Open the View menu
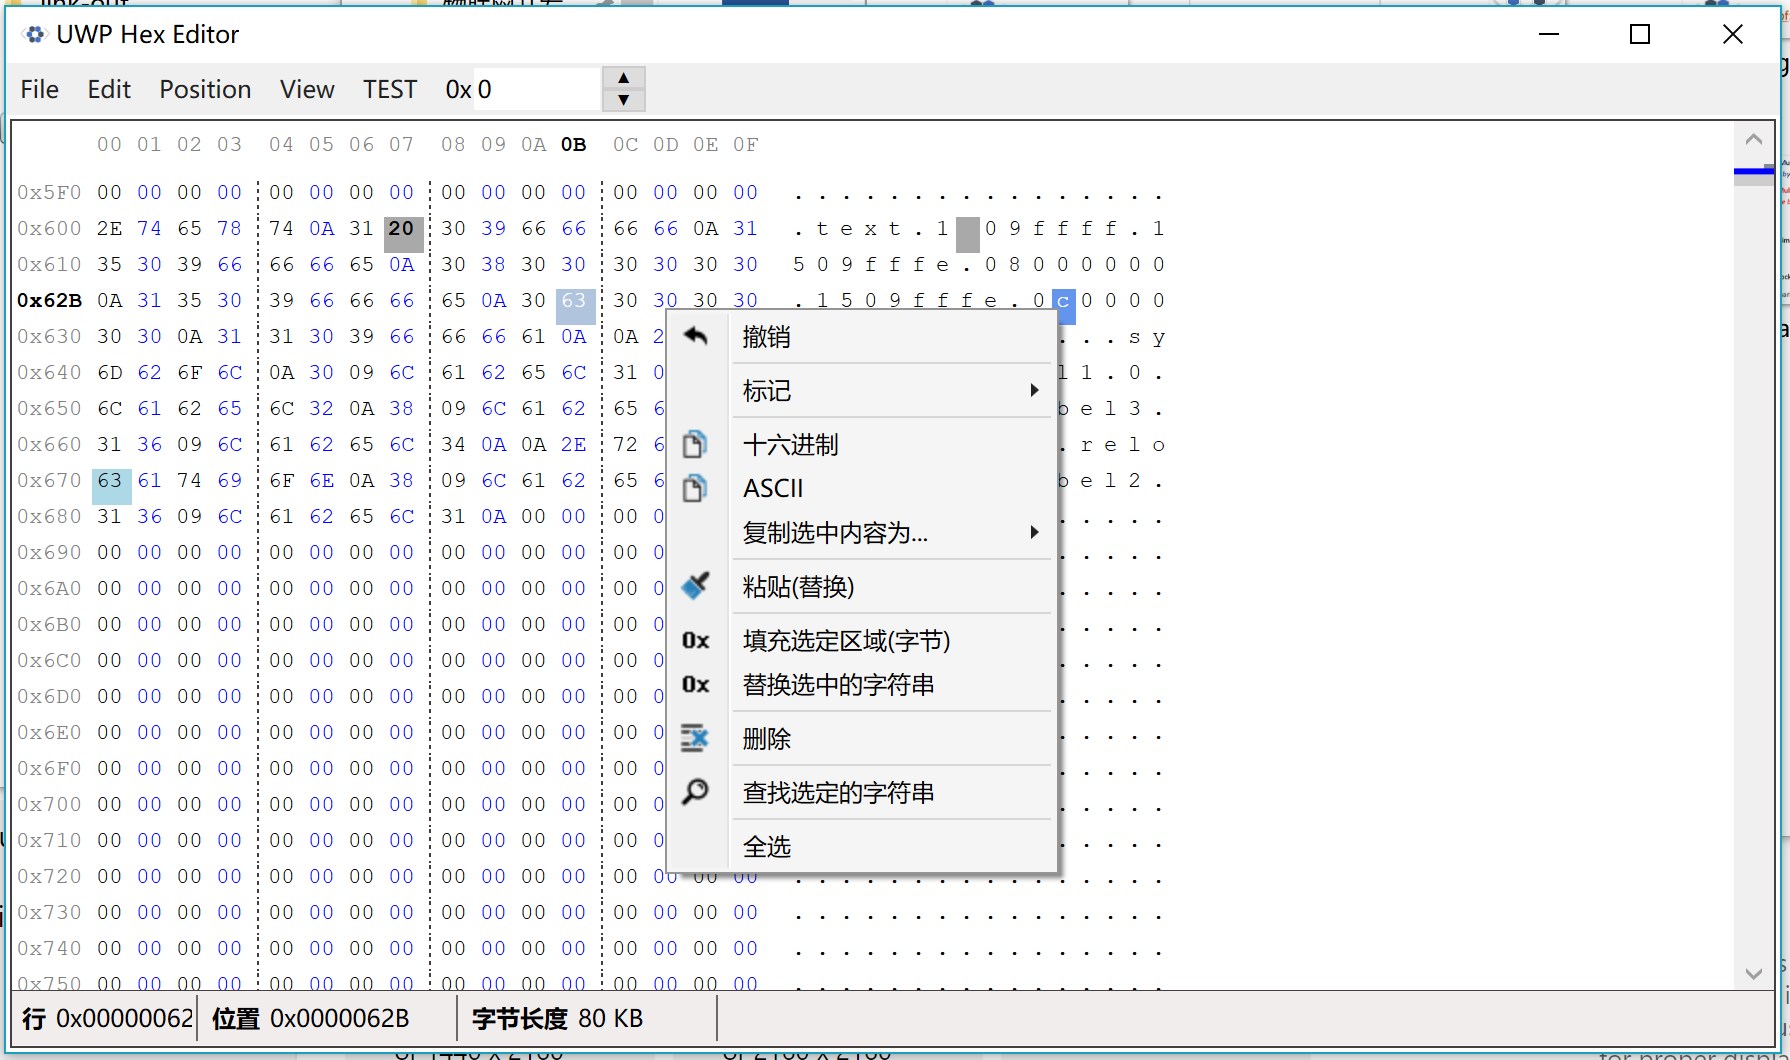Screen dimensions: 1790x1060 tap(307, 89)
